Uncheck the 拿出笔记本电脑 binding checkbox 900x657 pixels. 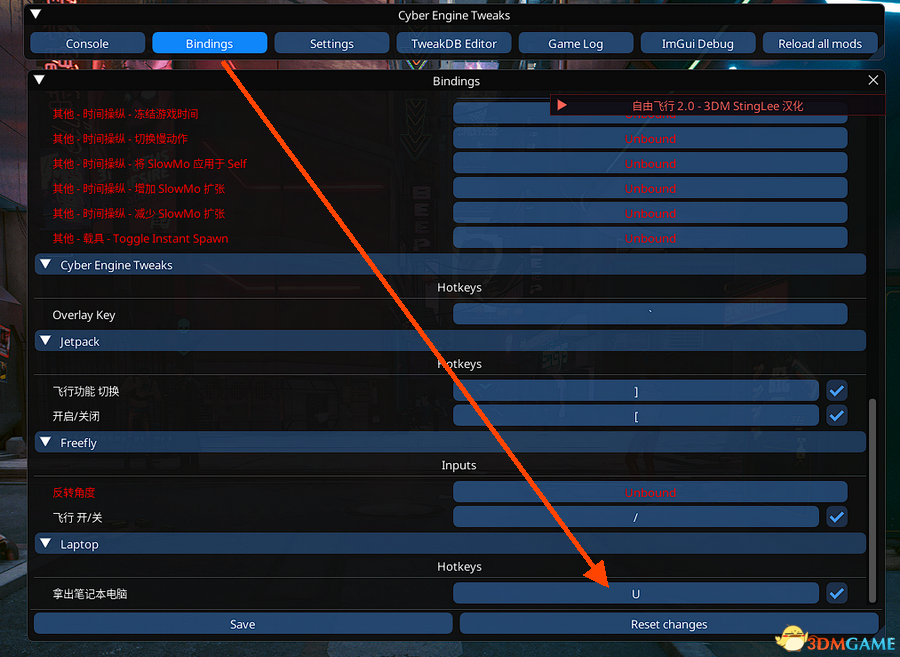coord(837,593)
